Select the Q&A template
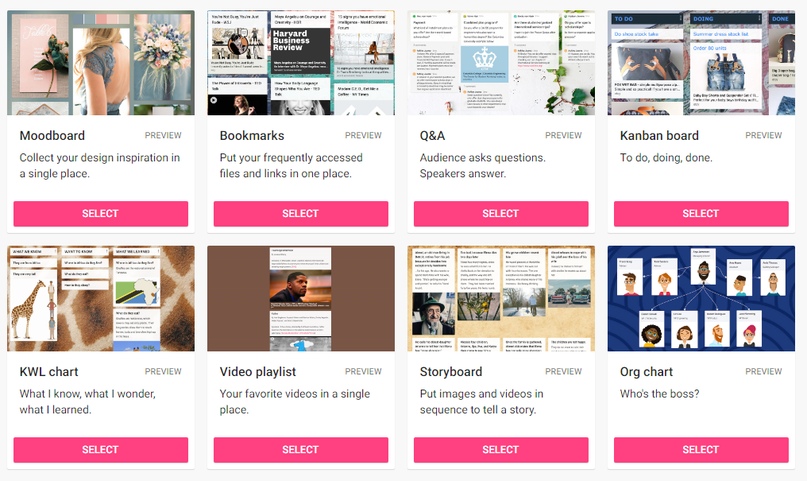The height and width of the screenshot is (481, 807). click(501, 213)
